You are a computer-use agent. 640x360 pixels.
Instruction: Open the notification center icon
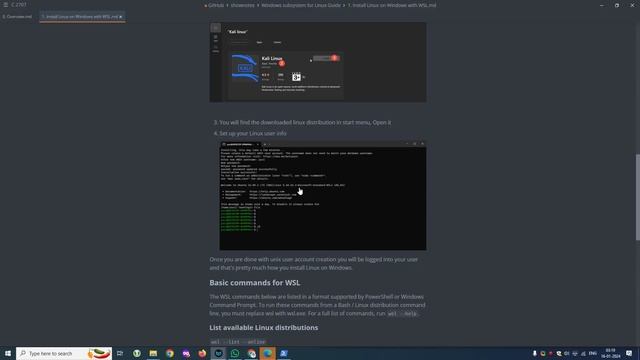click(629, 353)
